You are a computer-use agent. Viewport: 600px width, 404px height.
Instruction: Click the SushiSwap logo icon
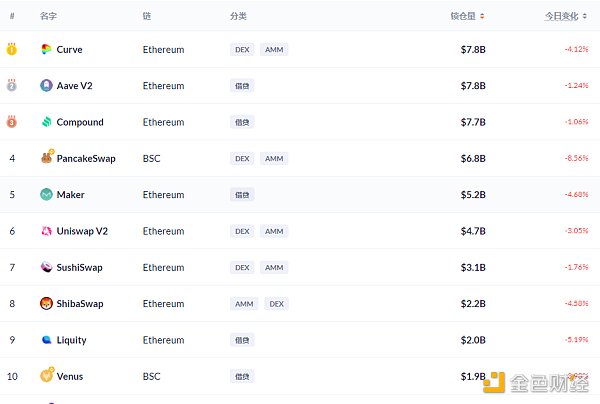(46, 267)
